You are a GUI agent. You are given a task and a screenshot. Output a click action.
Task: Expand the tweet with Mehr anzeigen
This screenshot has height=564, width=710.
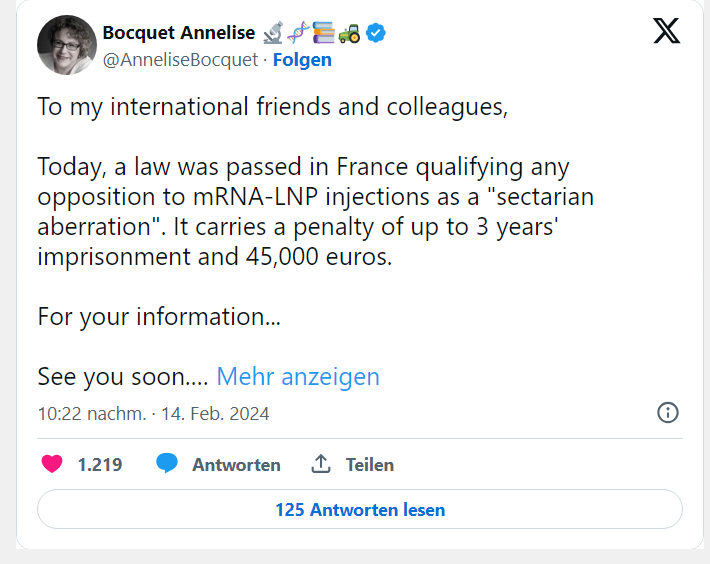point(298,377)
